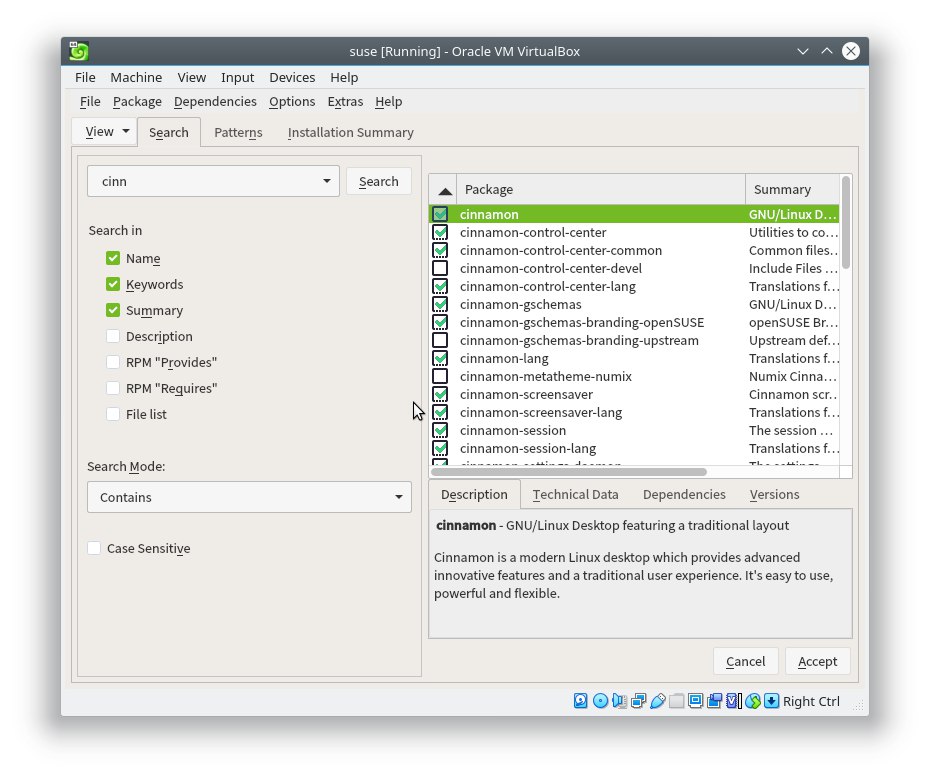Open the Options menu

tap(292, 101)
